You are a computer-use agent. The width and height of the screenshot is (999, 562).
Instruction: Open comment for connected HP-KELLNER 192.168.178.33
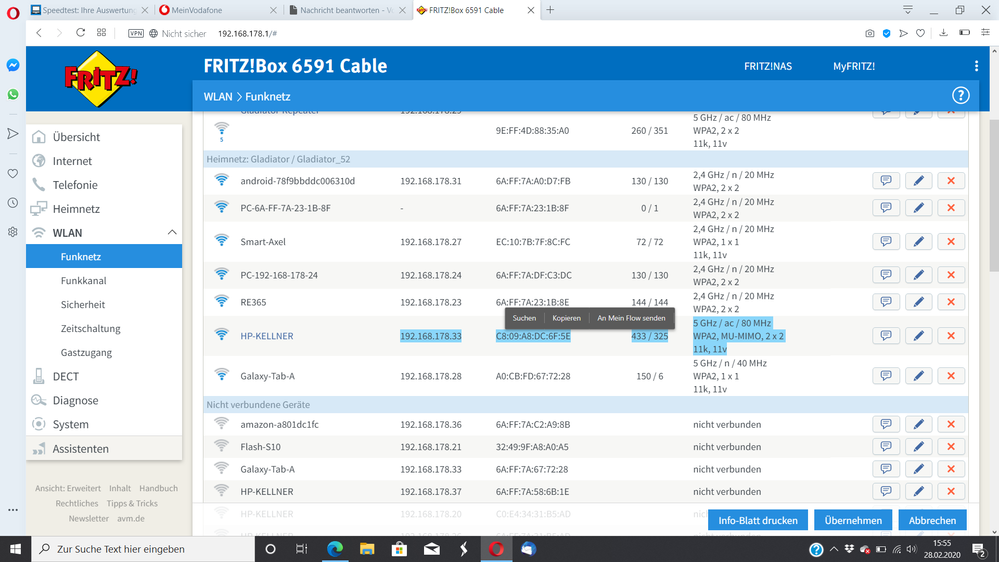pyautogui.click(x=886, y=336)
